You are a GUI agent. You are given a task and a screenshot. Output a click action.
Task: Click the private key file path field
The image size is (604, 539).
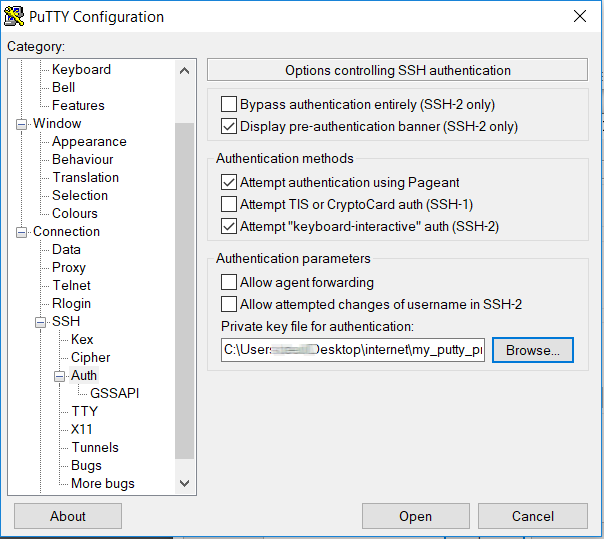coord(352,350)
